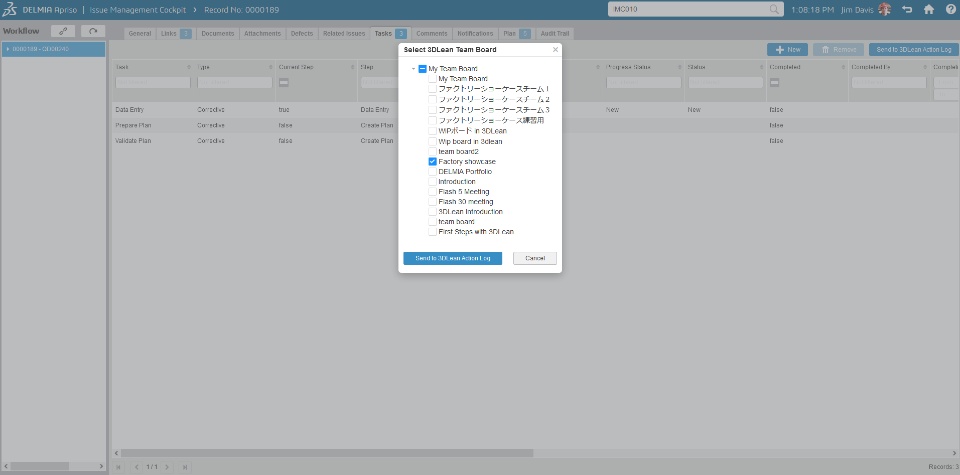Check ファクトリーショーケースチーム 3 checkbox

pos(432,110)
